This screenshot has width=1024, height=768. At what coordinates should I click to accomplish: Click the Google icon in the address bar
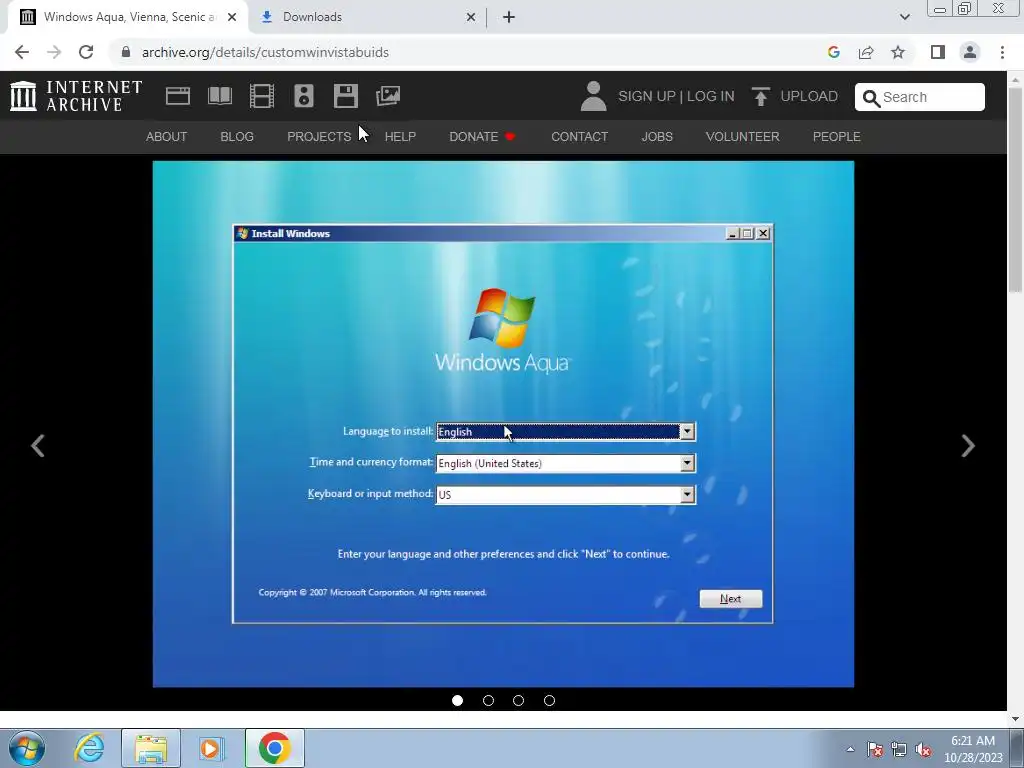pos(833,52)
